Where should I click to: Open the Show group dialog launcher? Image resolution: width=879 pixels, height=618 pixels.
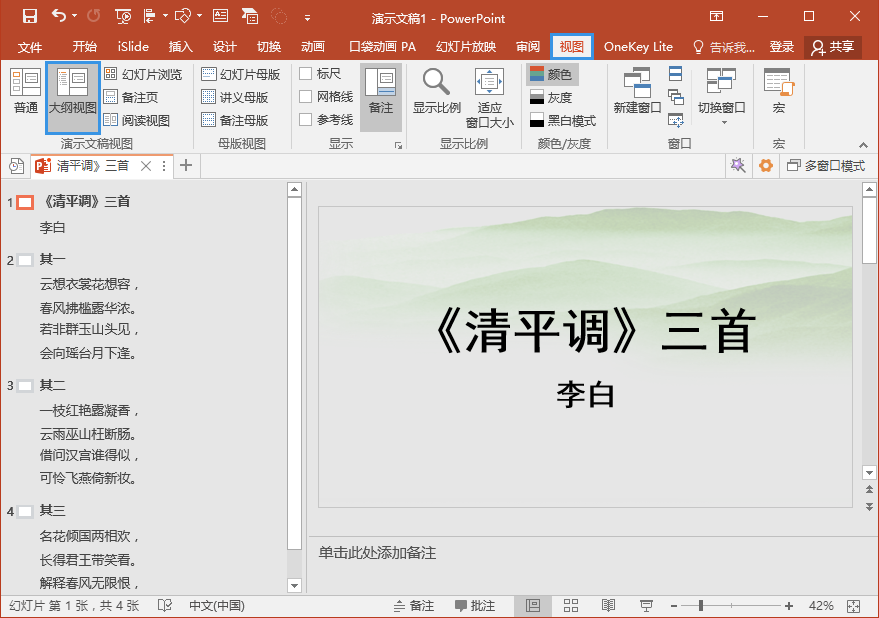[x=398, y=146]
